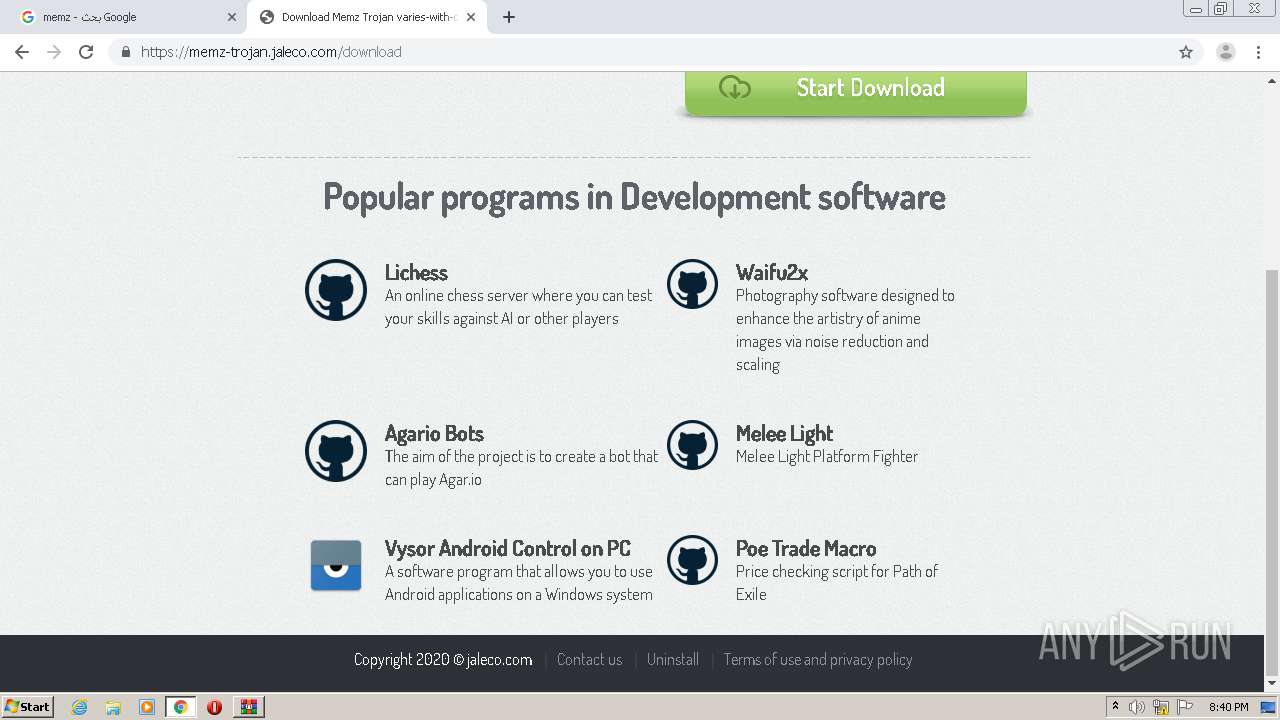The image size is (1280, 720).
Task: Open a new tab with the plus button
Action: (x=509, y=17)
